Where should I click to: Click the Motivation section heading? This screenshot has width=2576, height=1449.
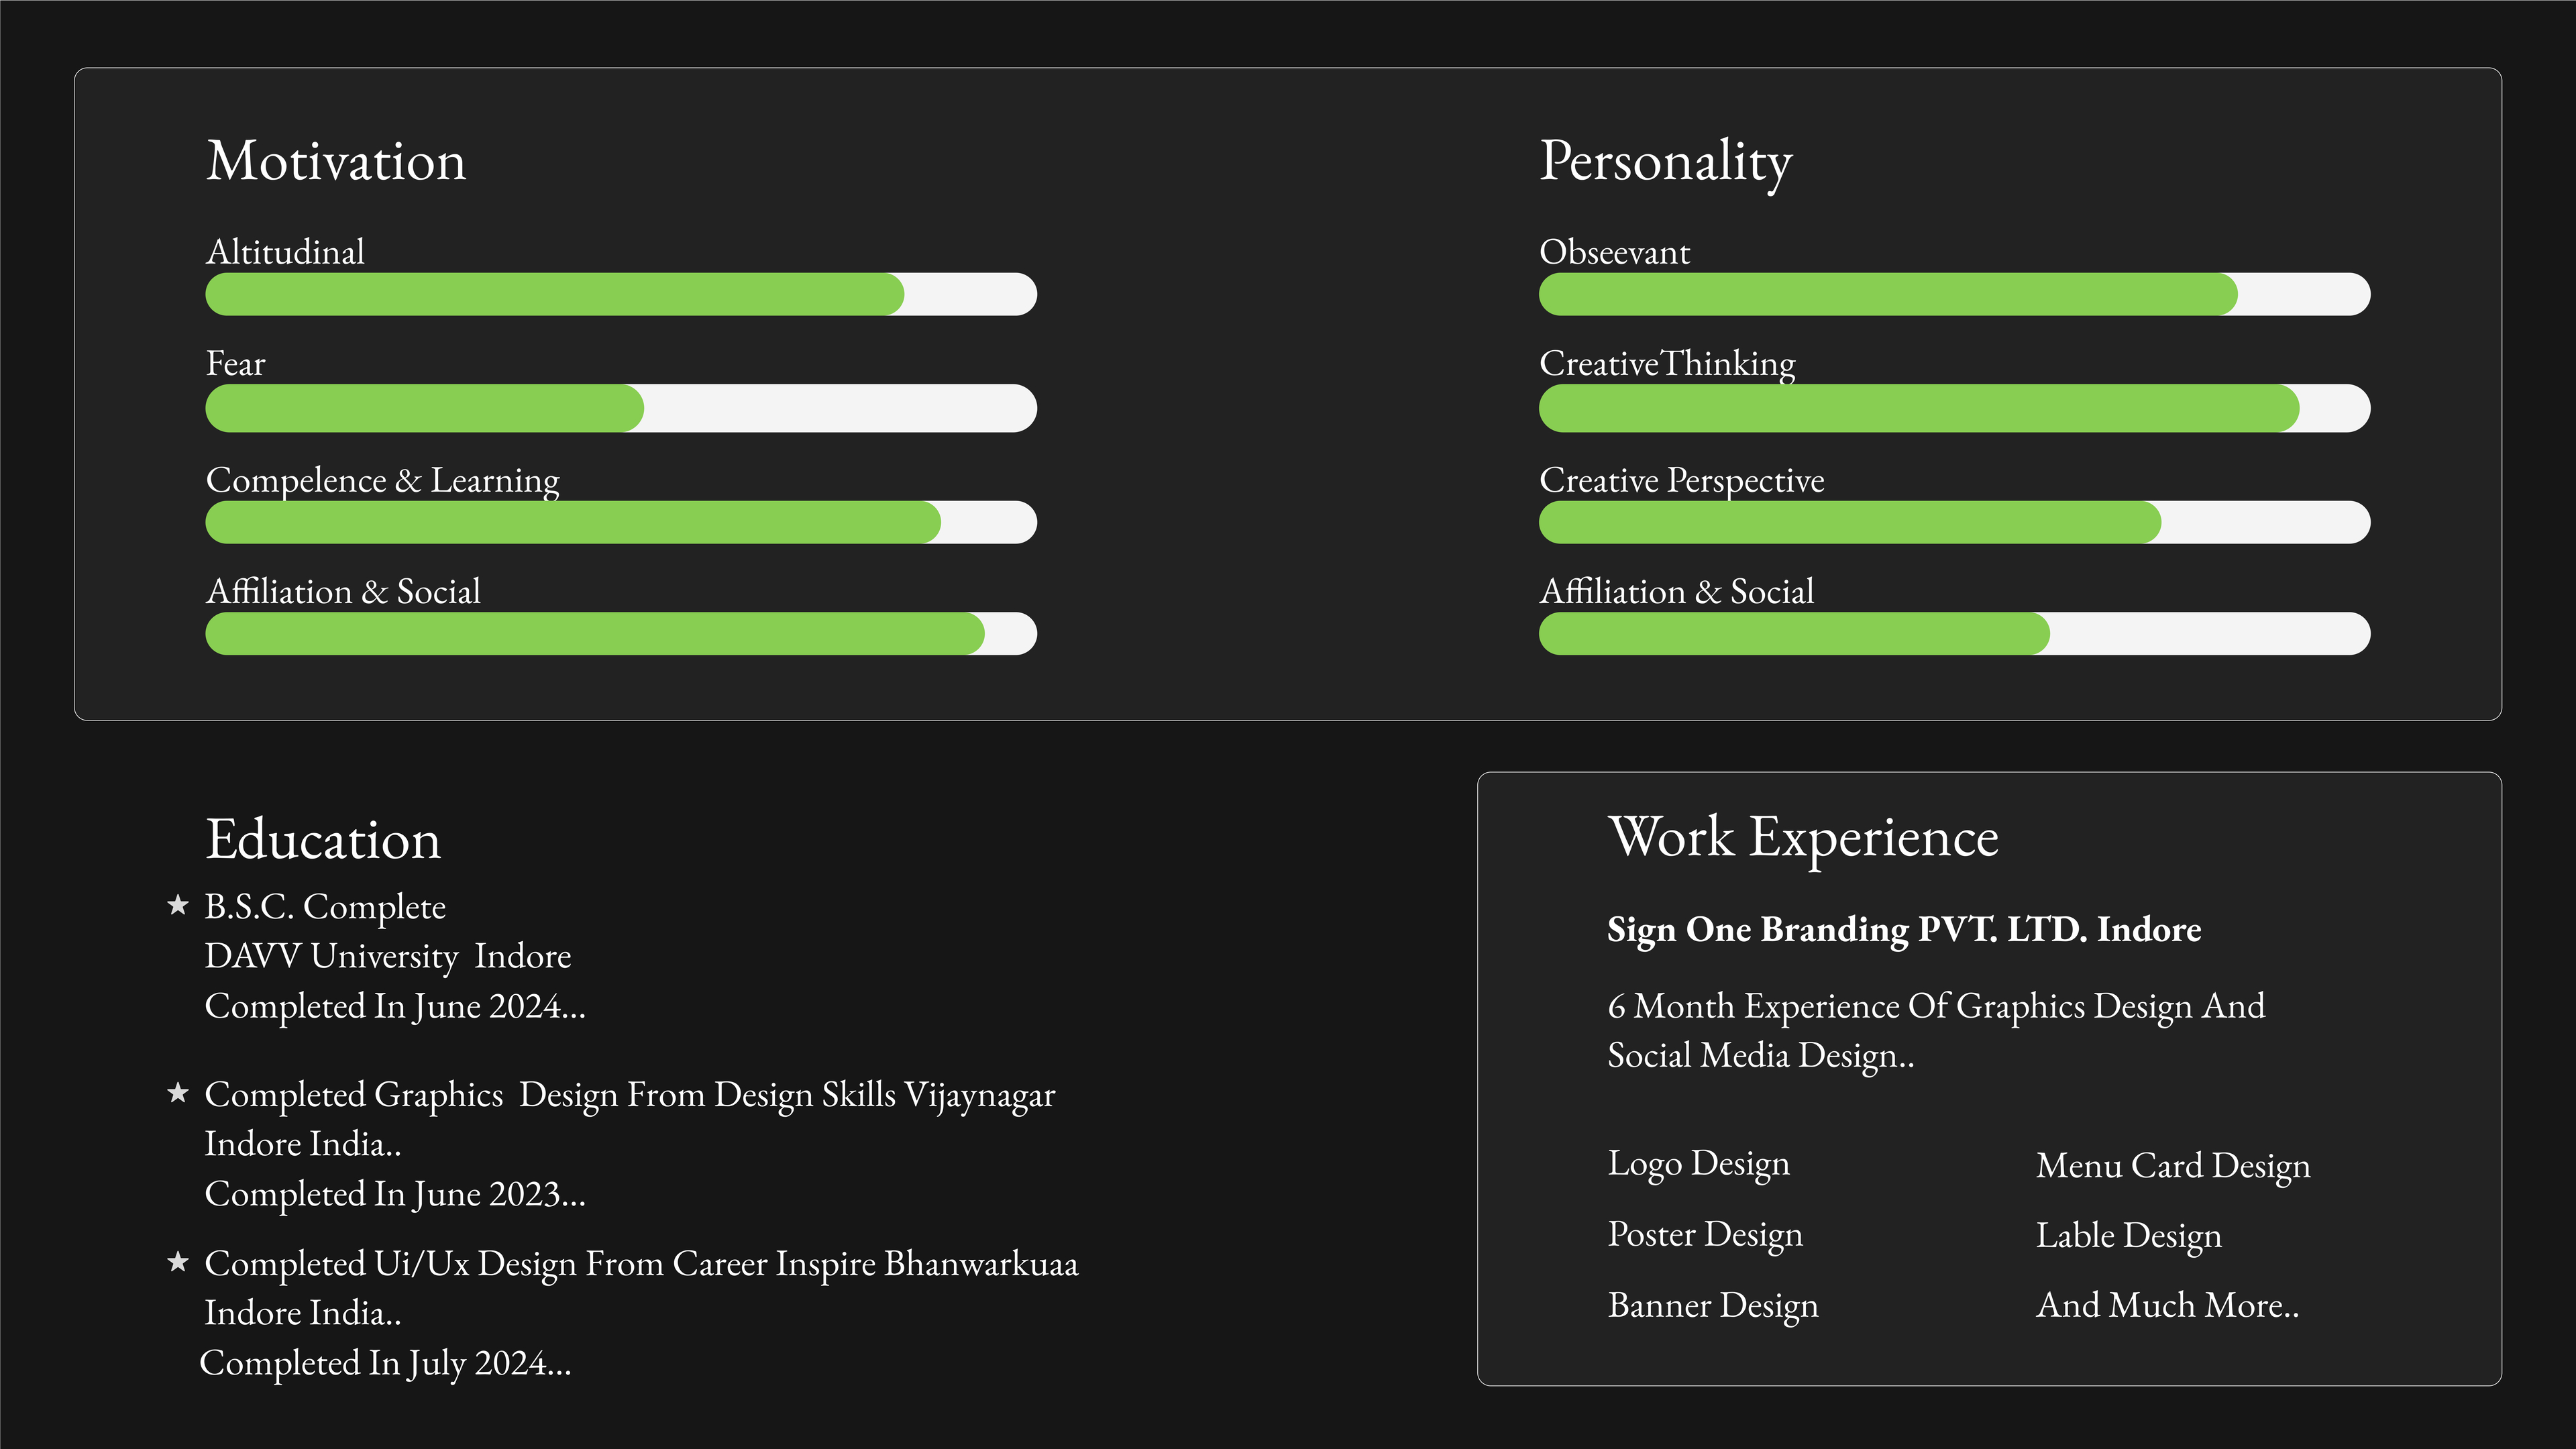(x=336, y=161)
